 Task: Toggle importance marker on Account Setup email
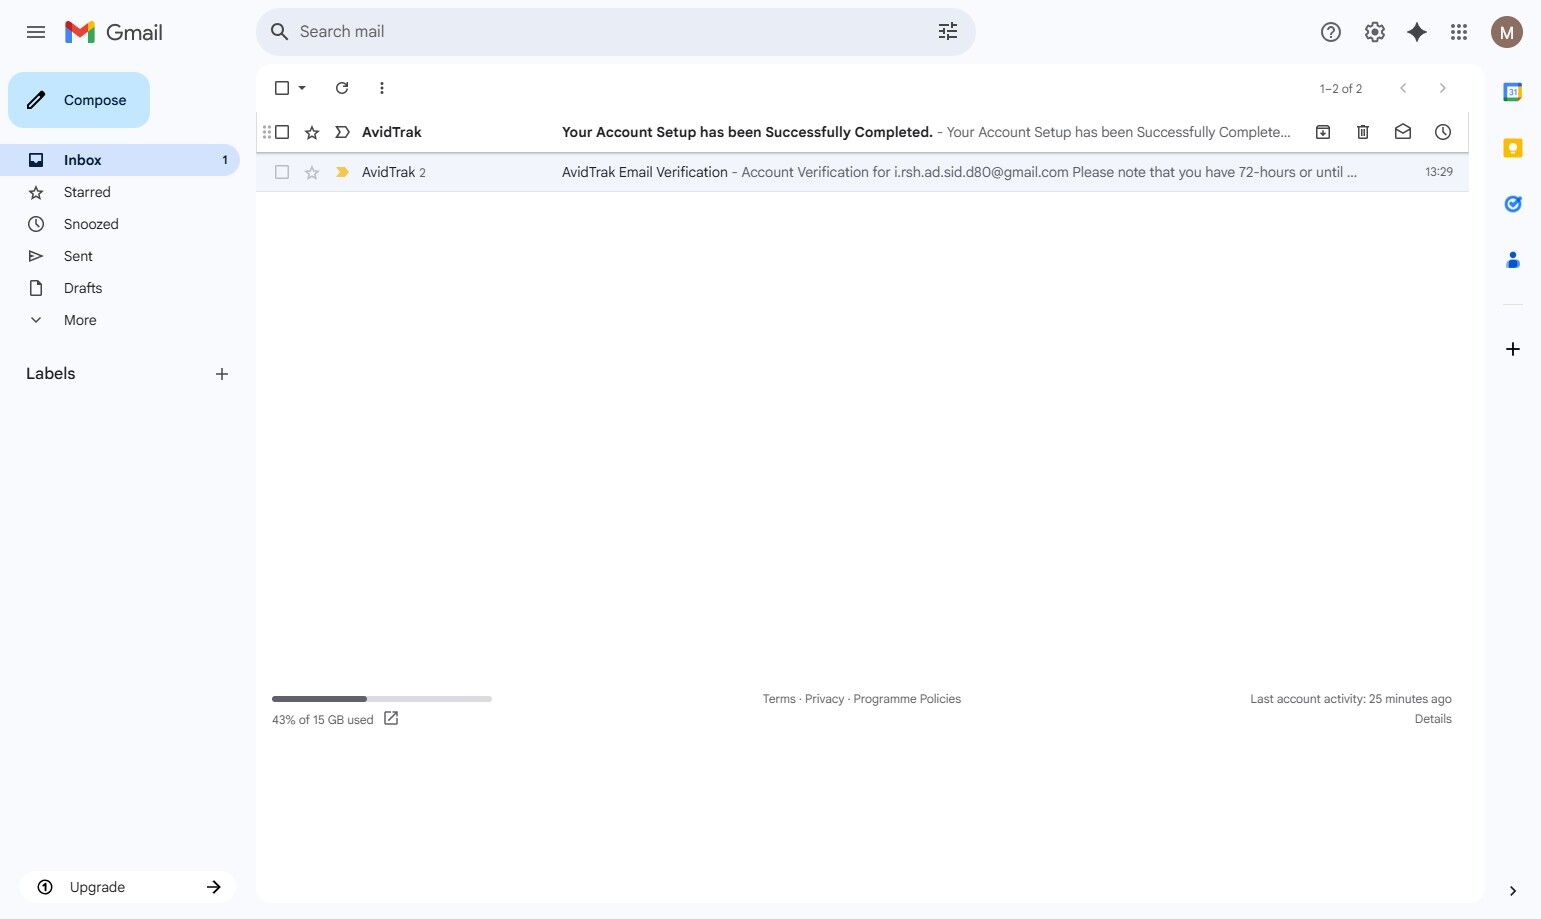[342, 132]
